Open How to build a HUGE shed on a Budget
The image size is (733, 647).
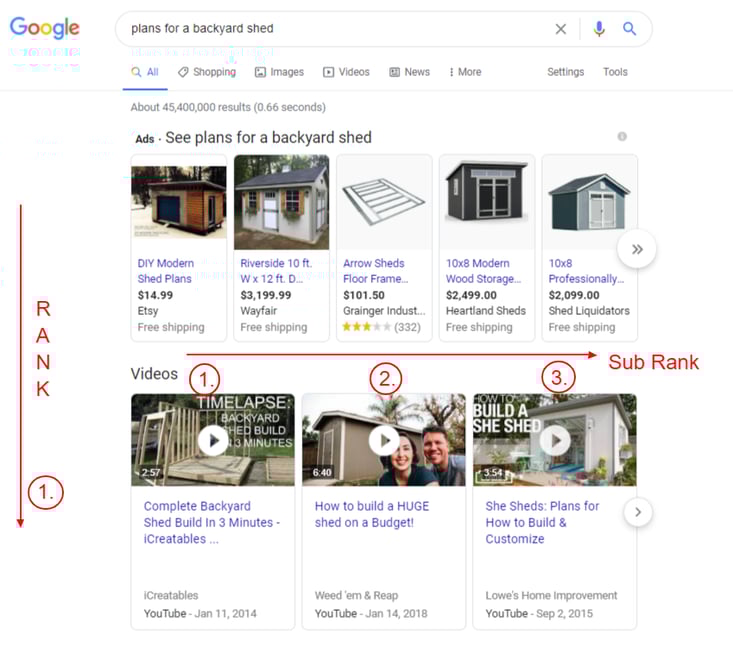372,514
